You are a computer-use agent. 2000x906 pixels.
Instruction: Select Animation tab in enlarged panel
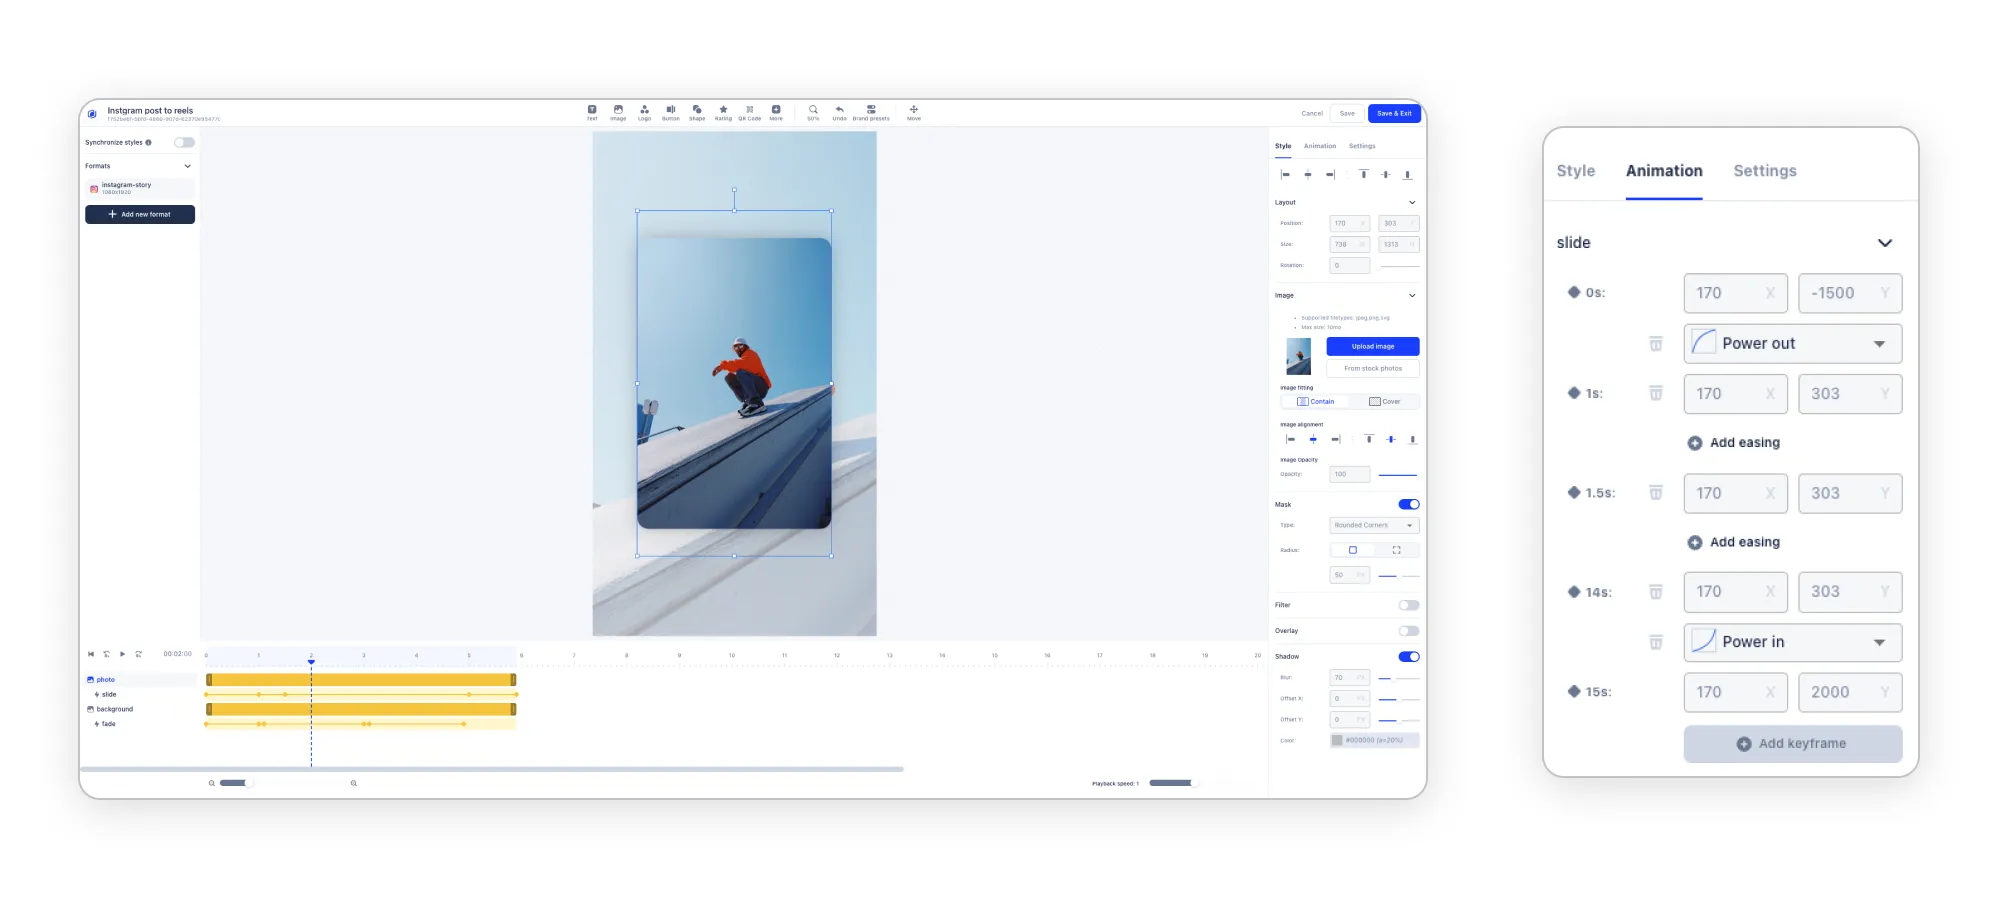pyautogui.click(x=1664, y=171)
